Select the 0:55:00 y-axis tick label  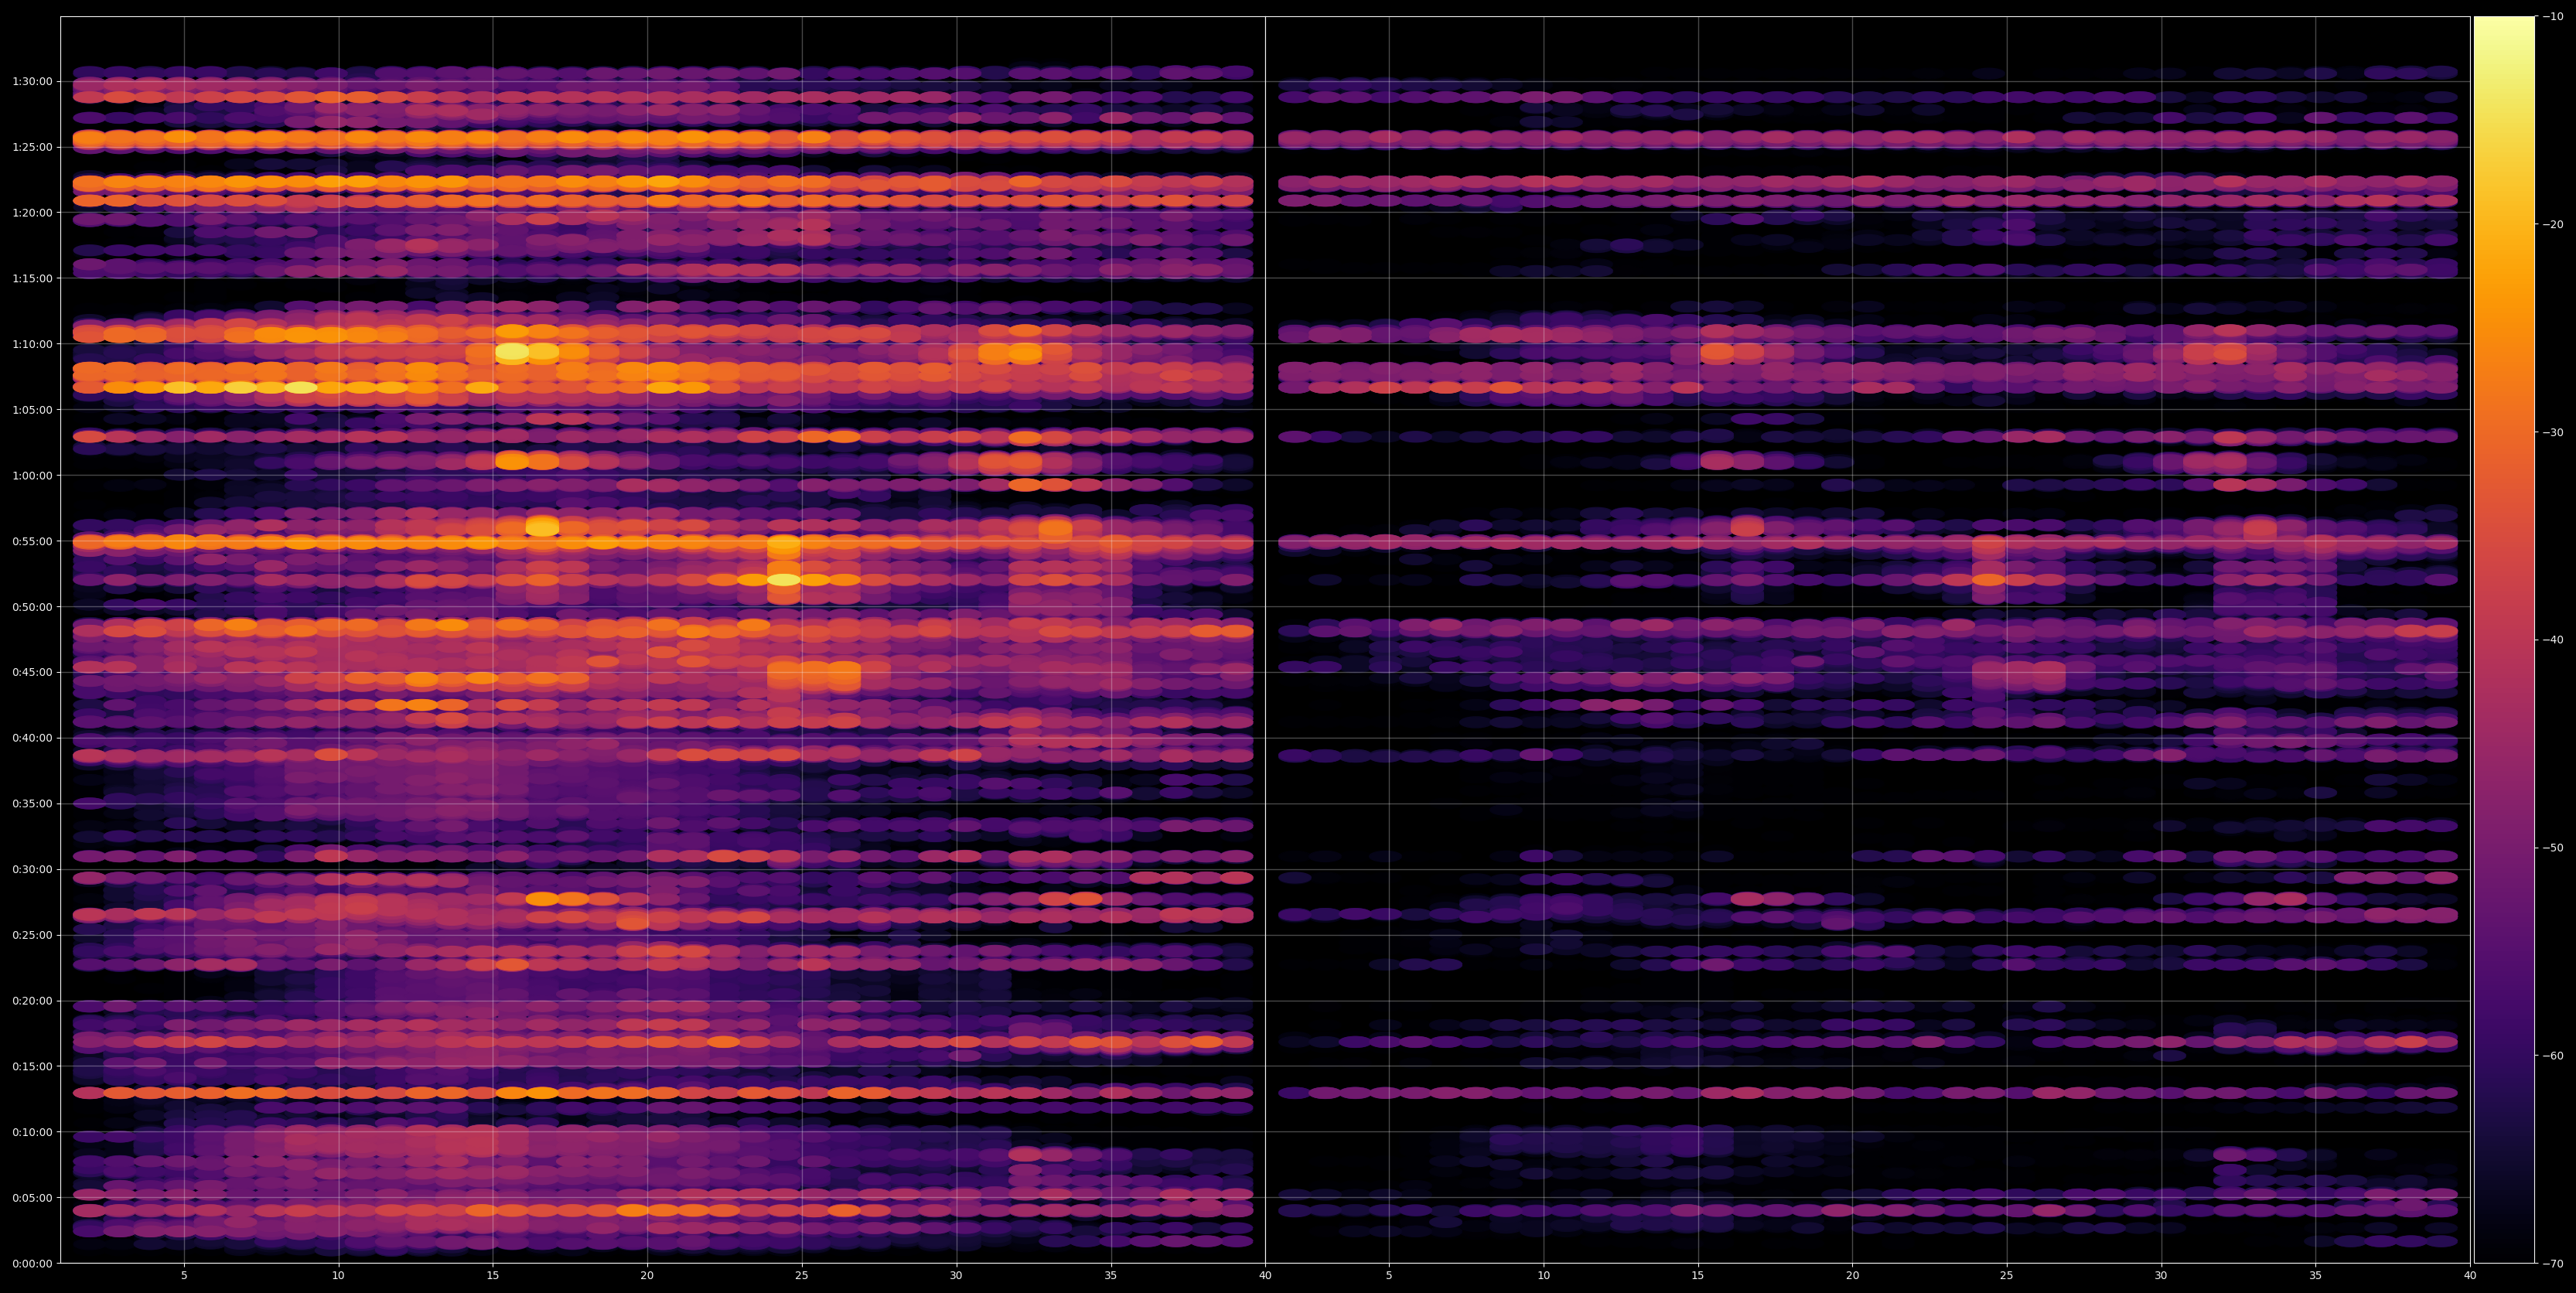32,541
